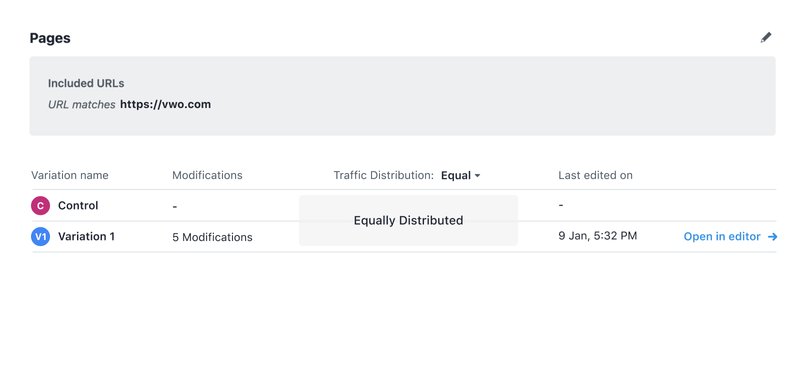Click the magenta C badge for Control
The height and width of the screenshot is (380, 800).
tap(40, 206)
